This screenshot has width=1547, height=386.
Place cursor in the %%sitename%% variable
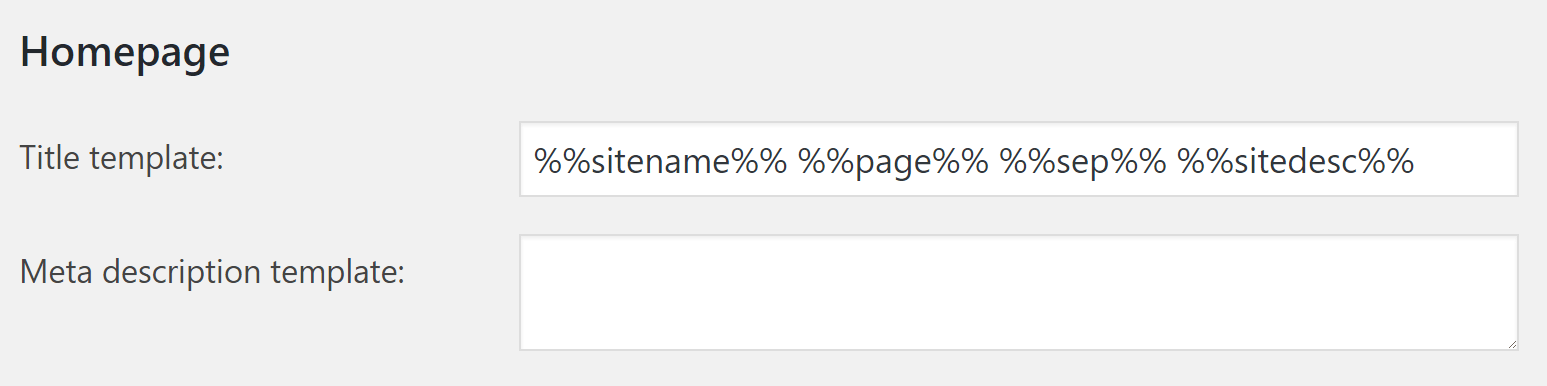(661, 161)
